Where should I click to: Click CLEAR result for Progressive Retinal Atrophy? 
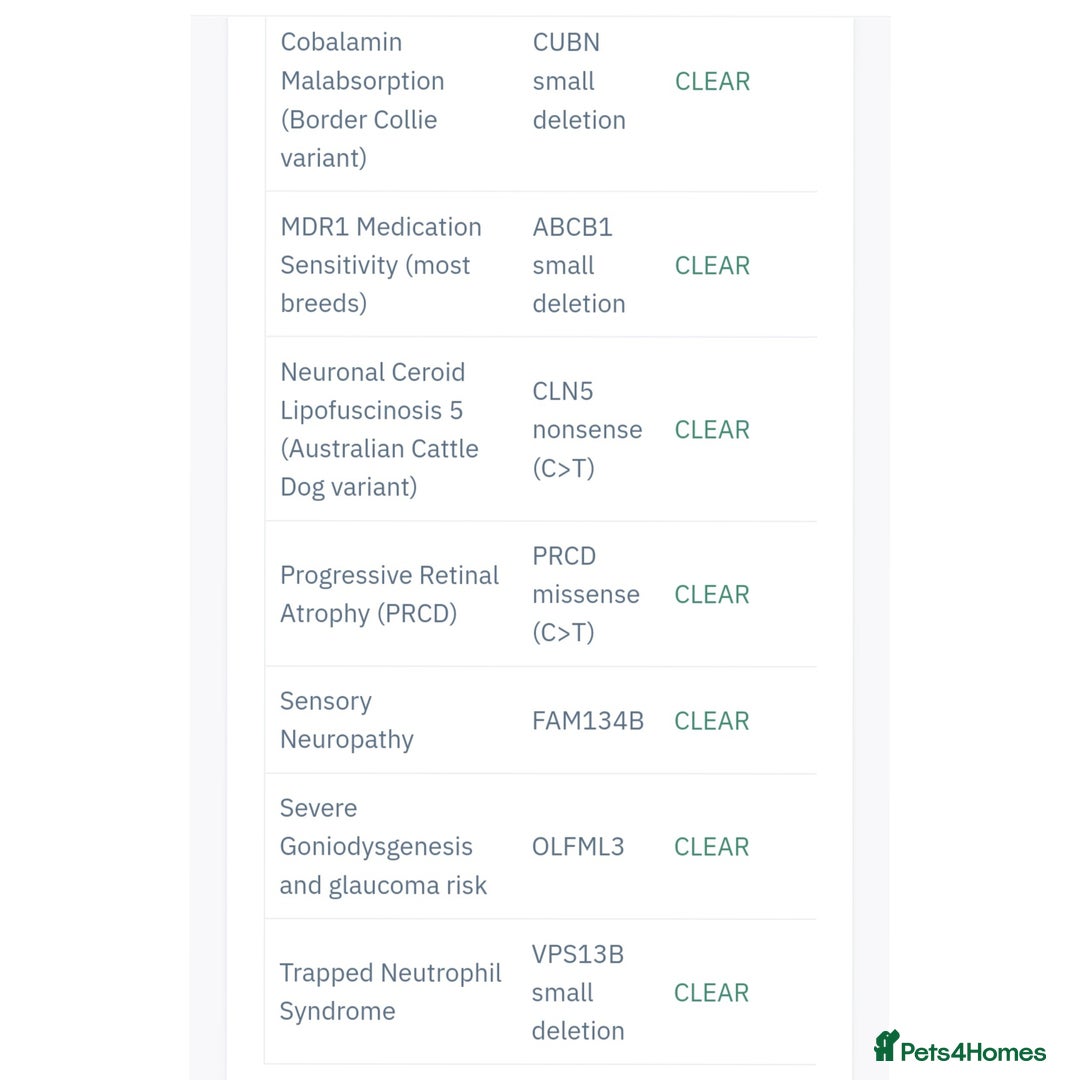click(712, 595)
